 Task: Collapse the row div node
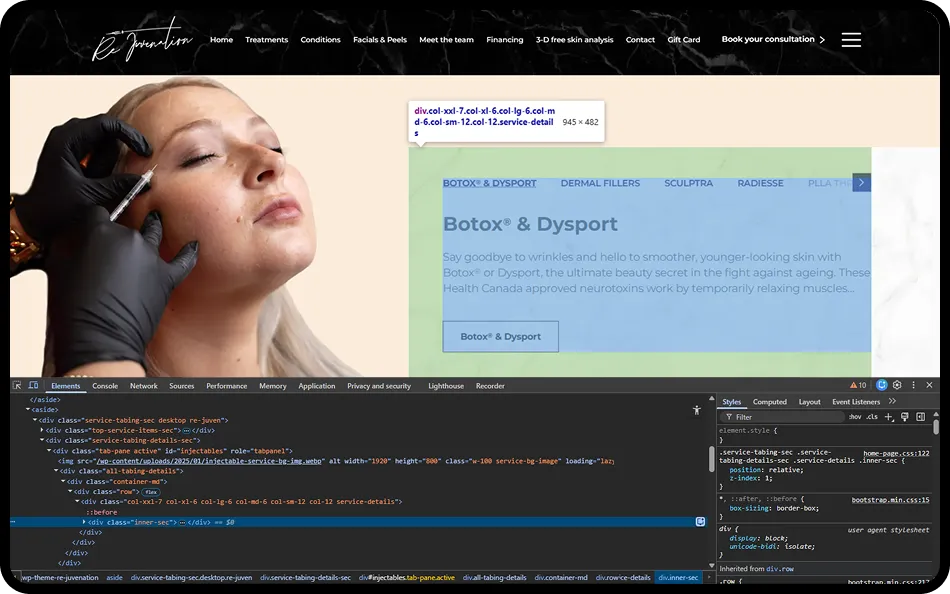click(70, 492)
